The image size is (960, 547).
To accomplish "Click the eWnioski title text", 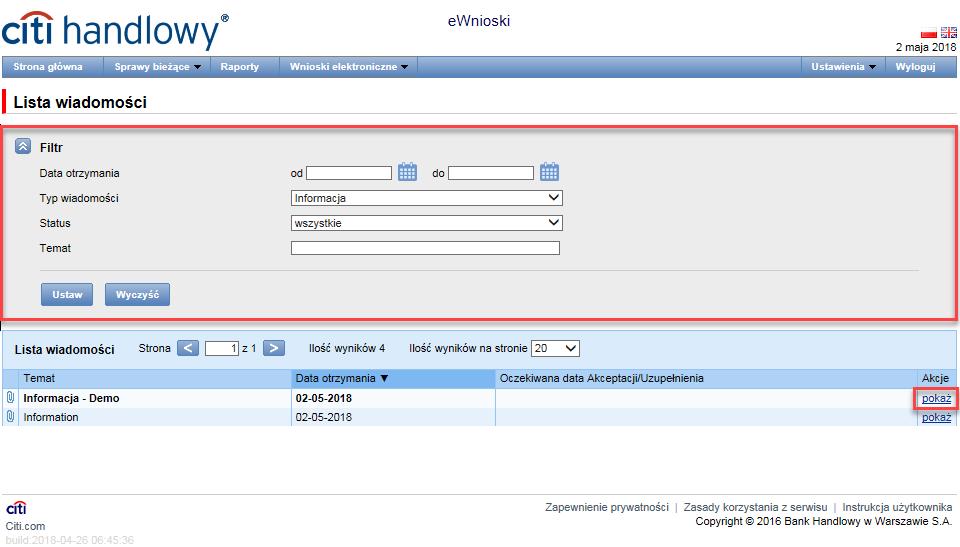I will click(479, 21).
